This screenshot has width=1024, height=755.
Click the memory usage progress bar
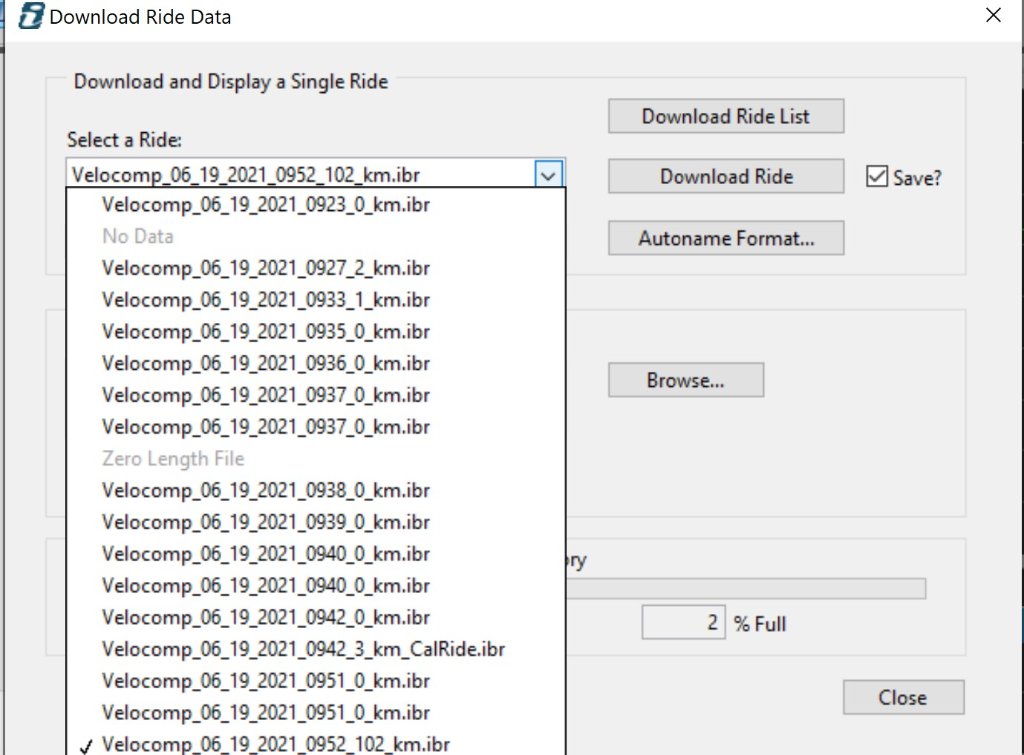pyautogui.click(x=746, y=588)
